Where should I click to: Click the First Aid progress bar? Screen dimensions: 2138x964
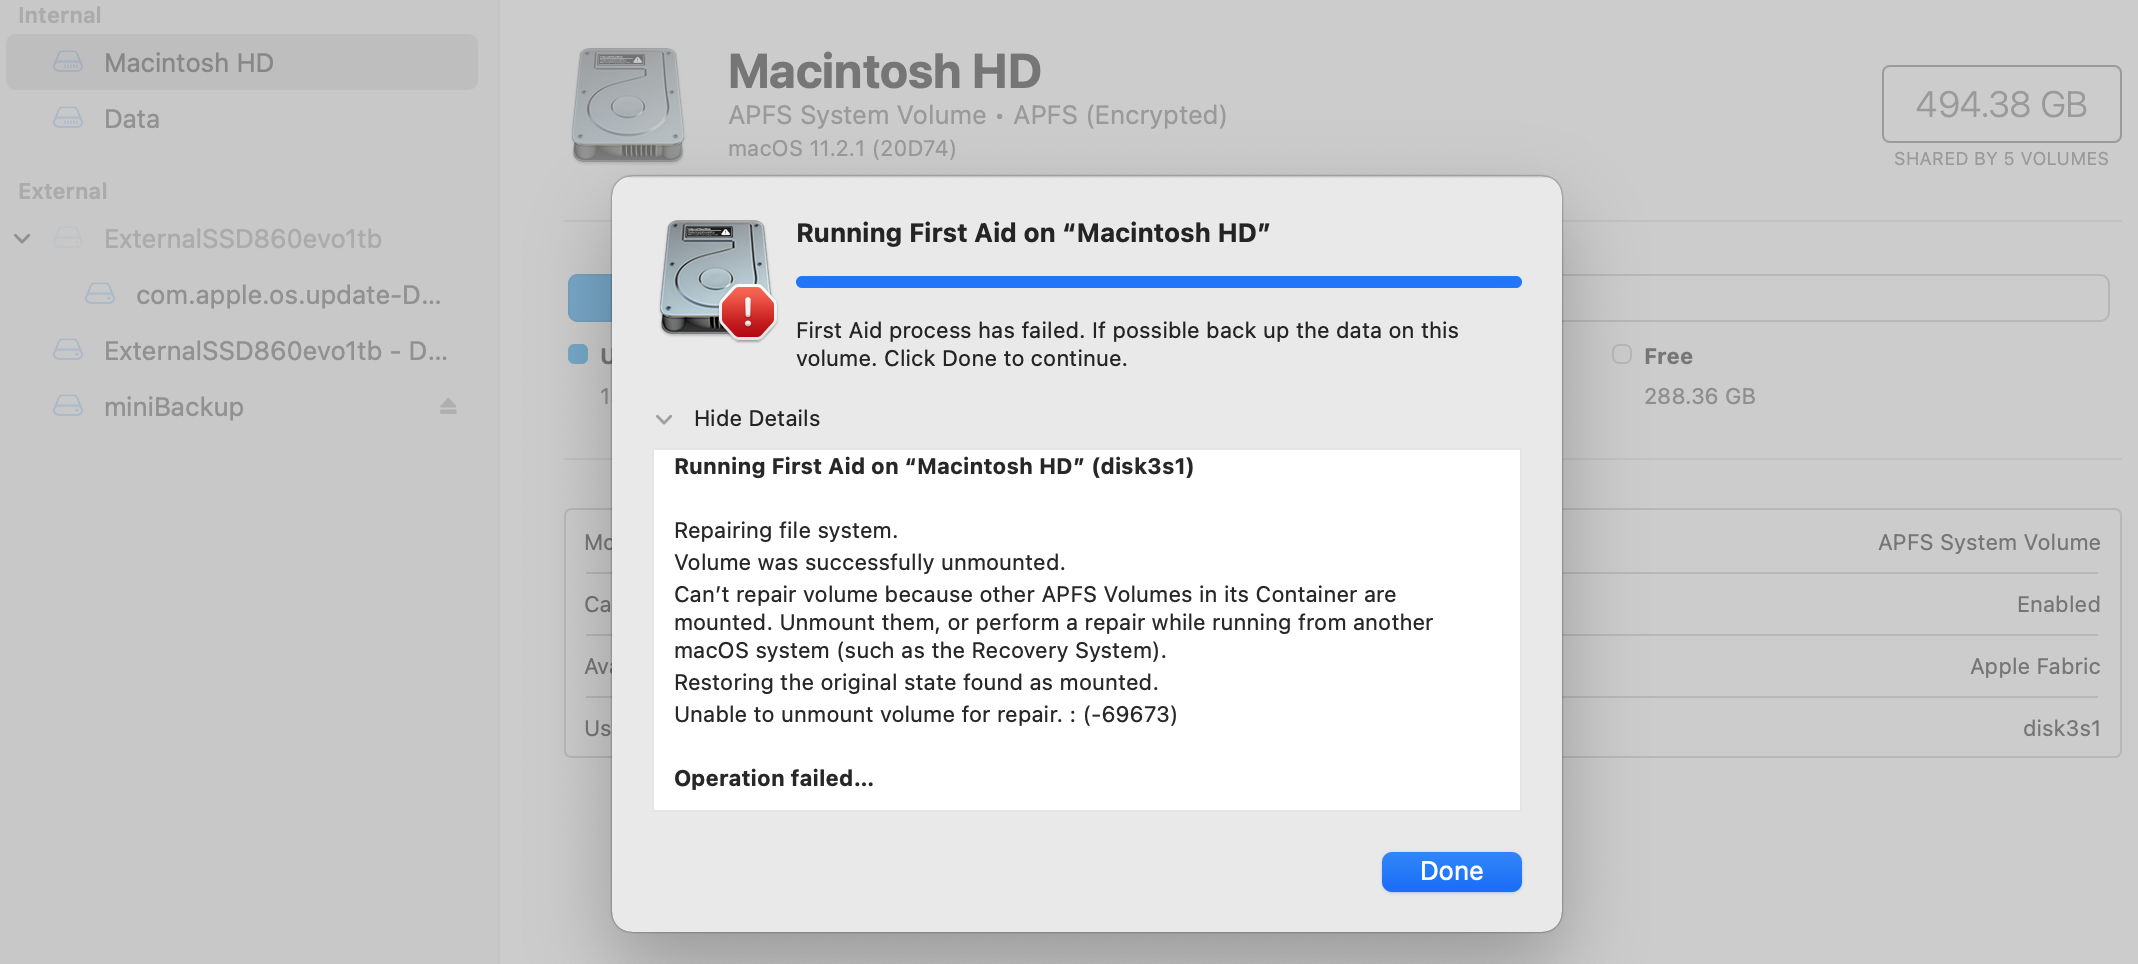[x=1158, y=282]
